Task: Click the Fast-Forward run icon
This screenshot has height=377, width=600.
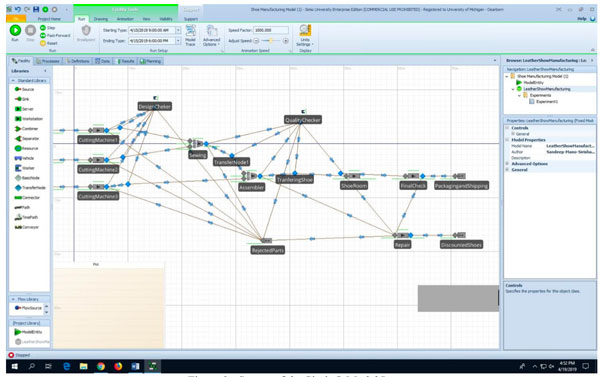Action: pyautogui.click(x=43, y=35)
